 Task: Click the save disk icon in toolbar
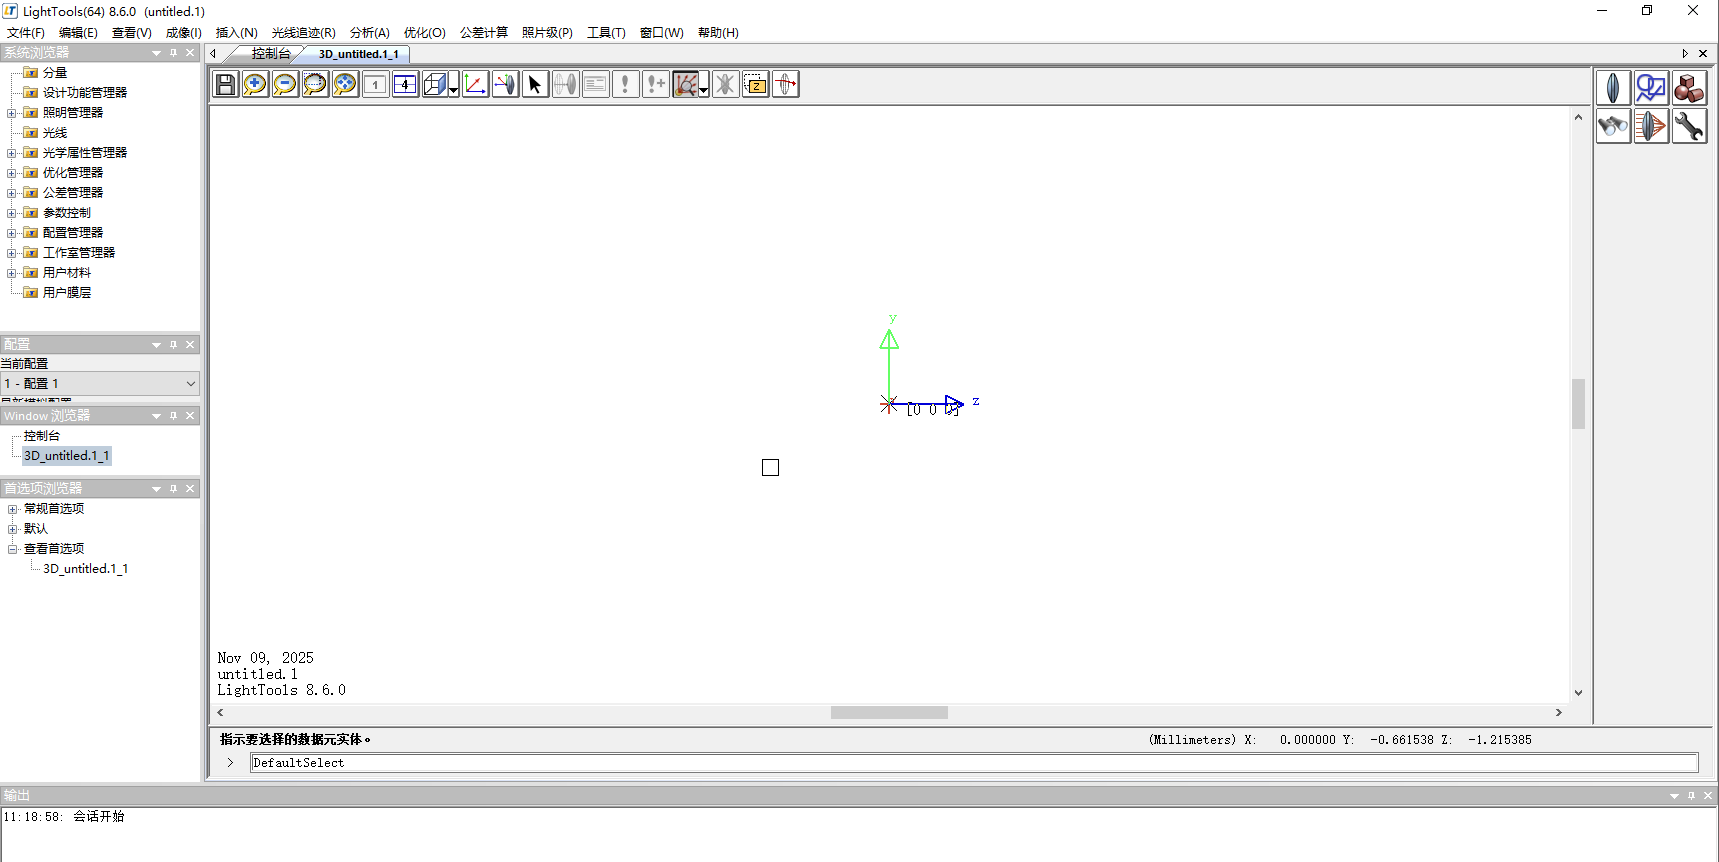click(x=226, y=85)
